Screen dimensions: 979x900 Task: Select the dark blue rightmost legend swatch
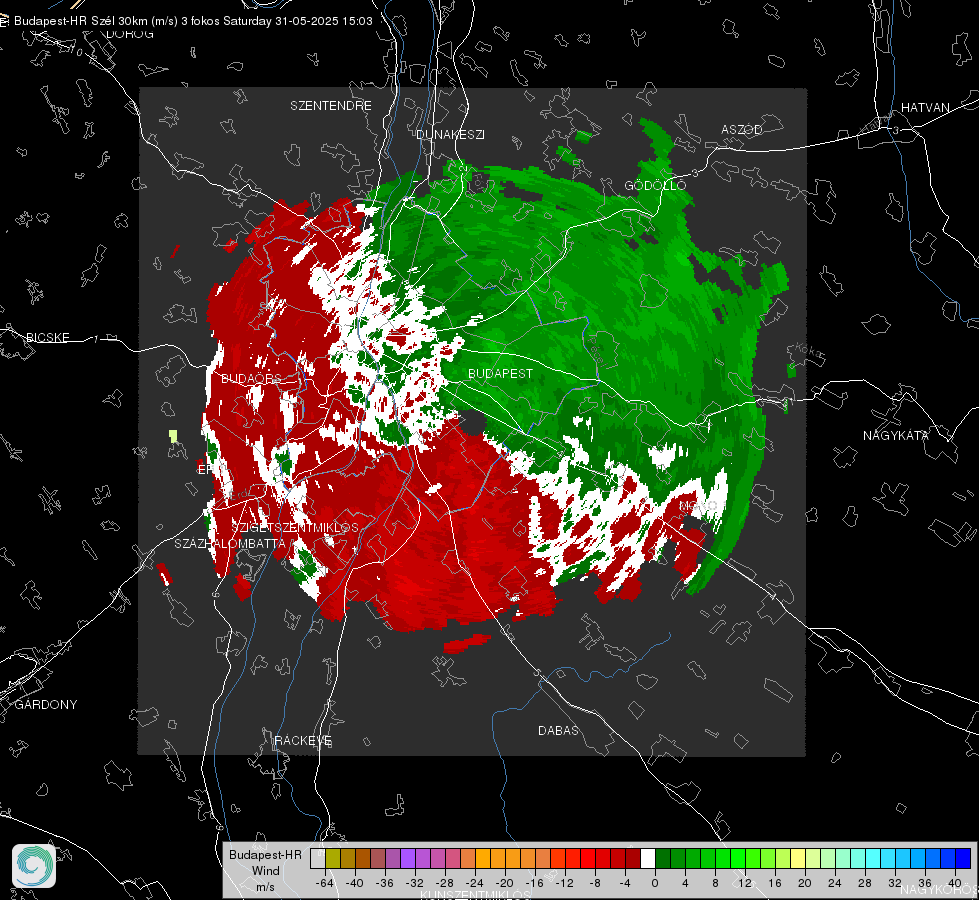point(963,858)
